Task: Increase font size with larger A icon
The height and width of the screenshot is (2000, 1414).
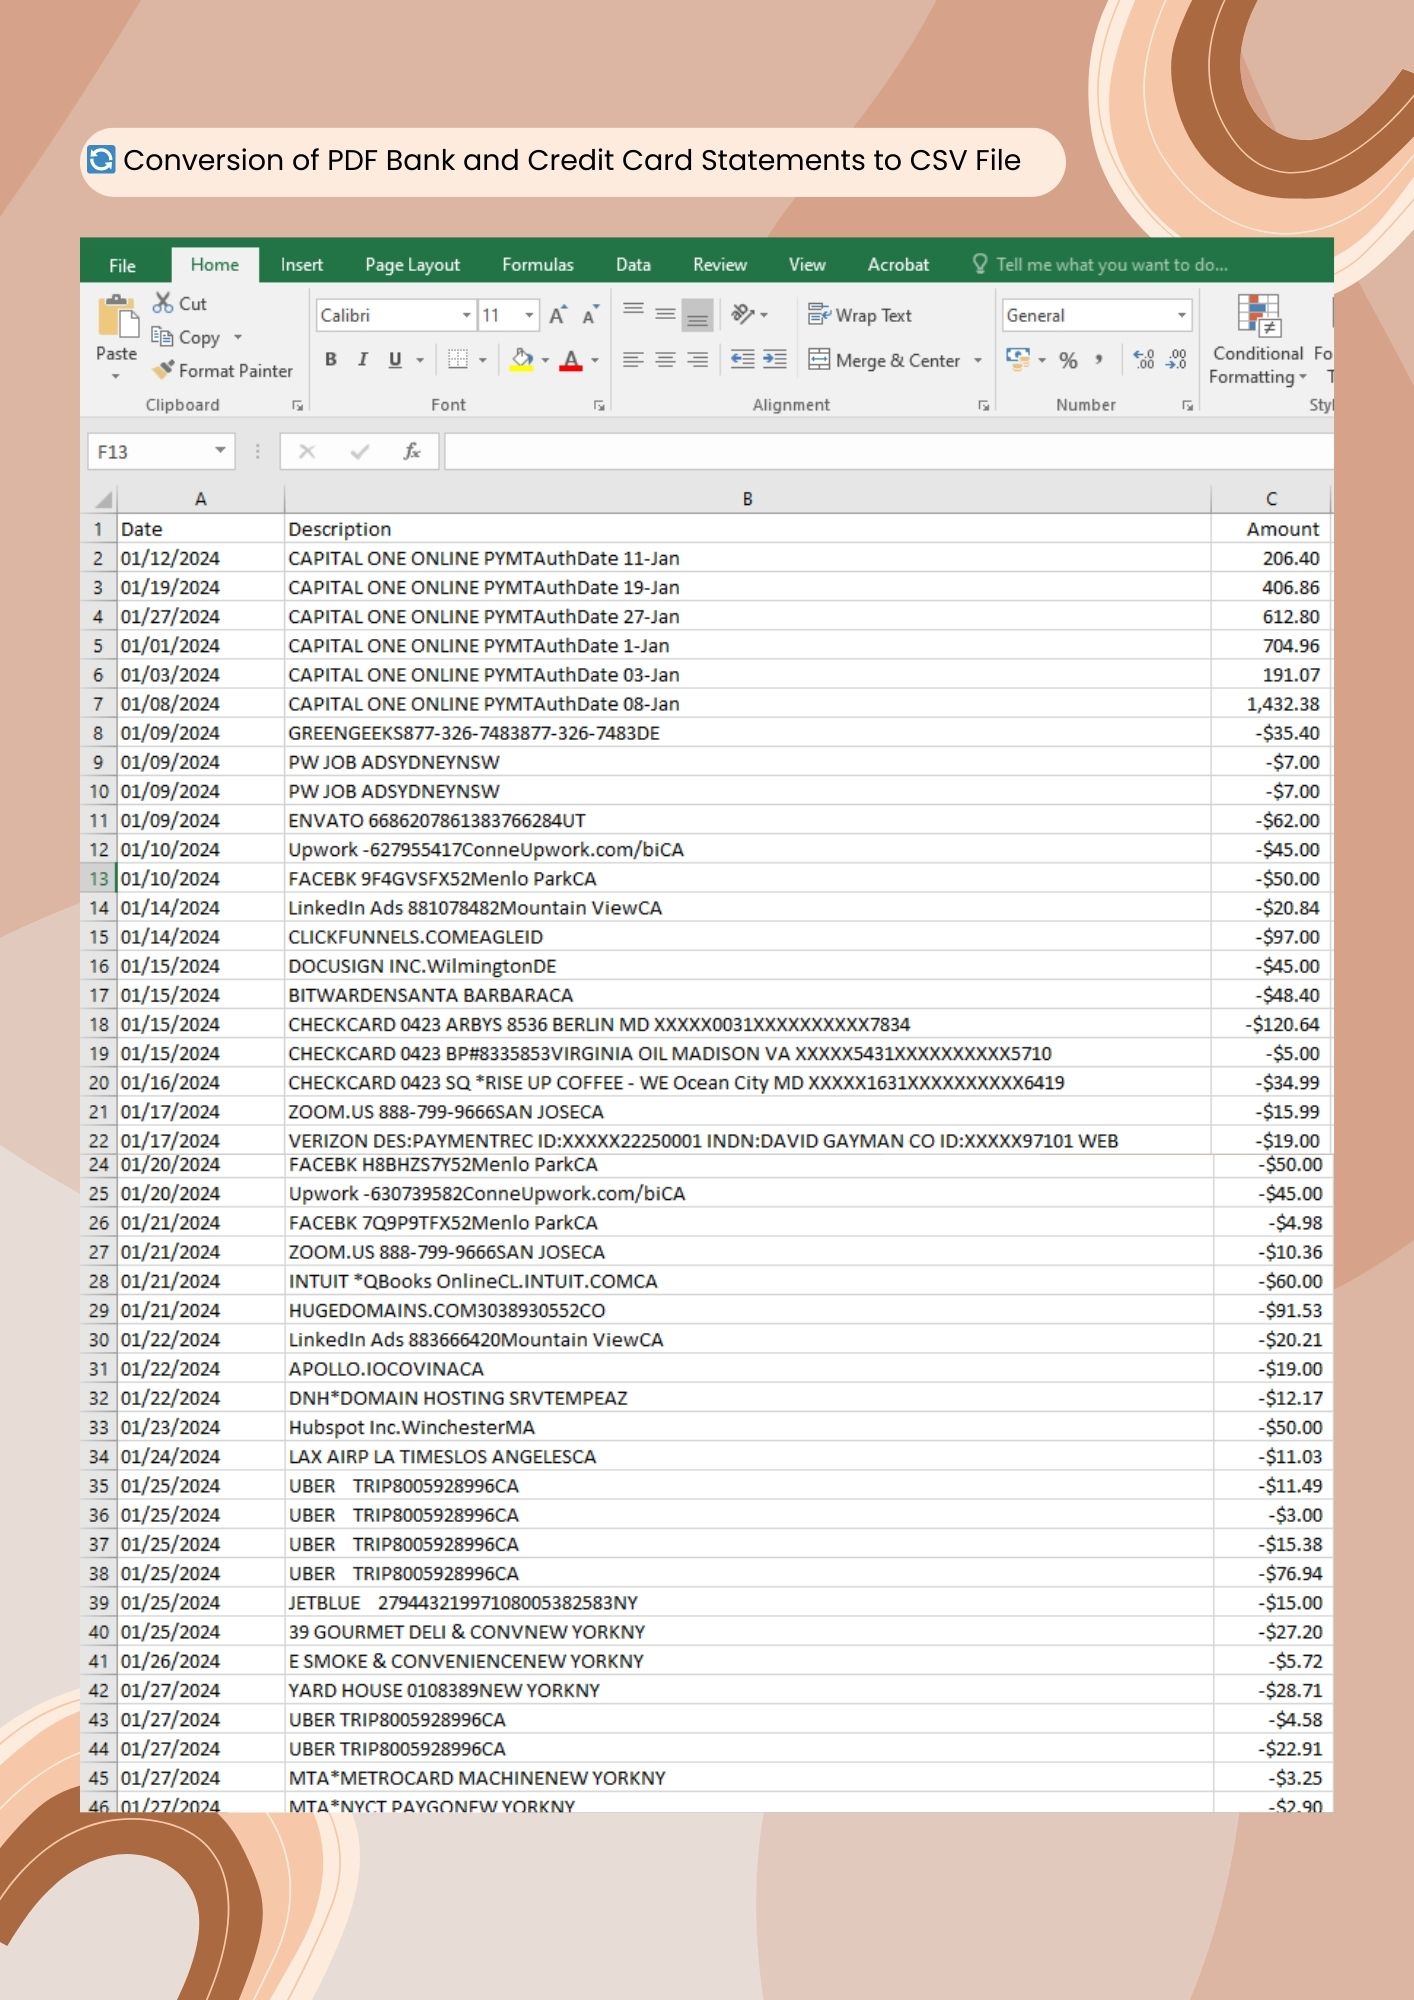Action: pyautogui.click(x=558, y=316)
